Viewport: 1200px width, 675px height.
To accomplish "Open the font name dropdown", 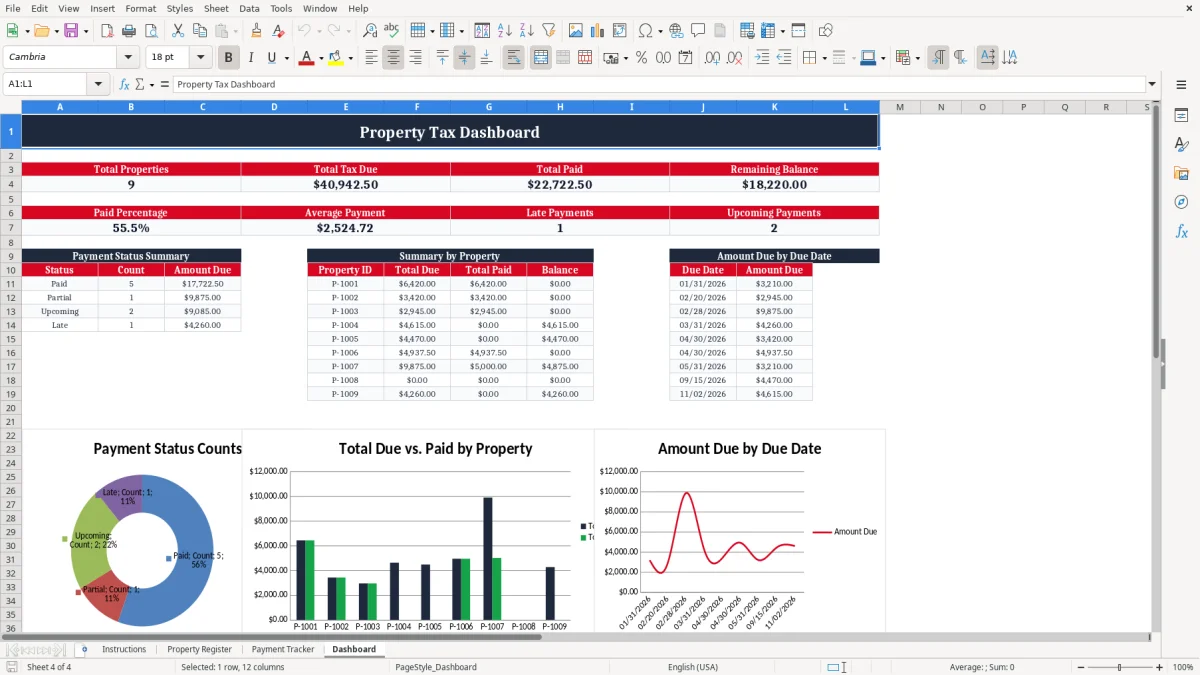I will [127, 58].
